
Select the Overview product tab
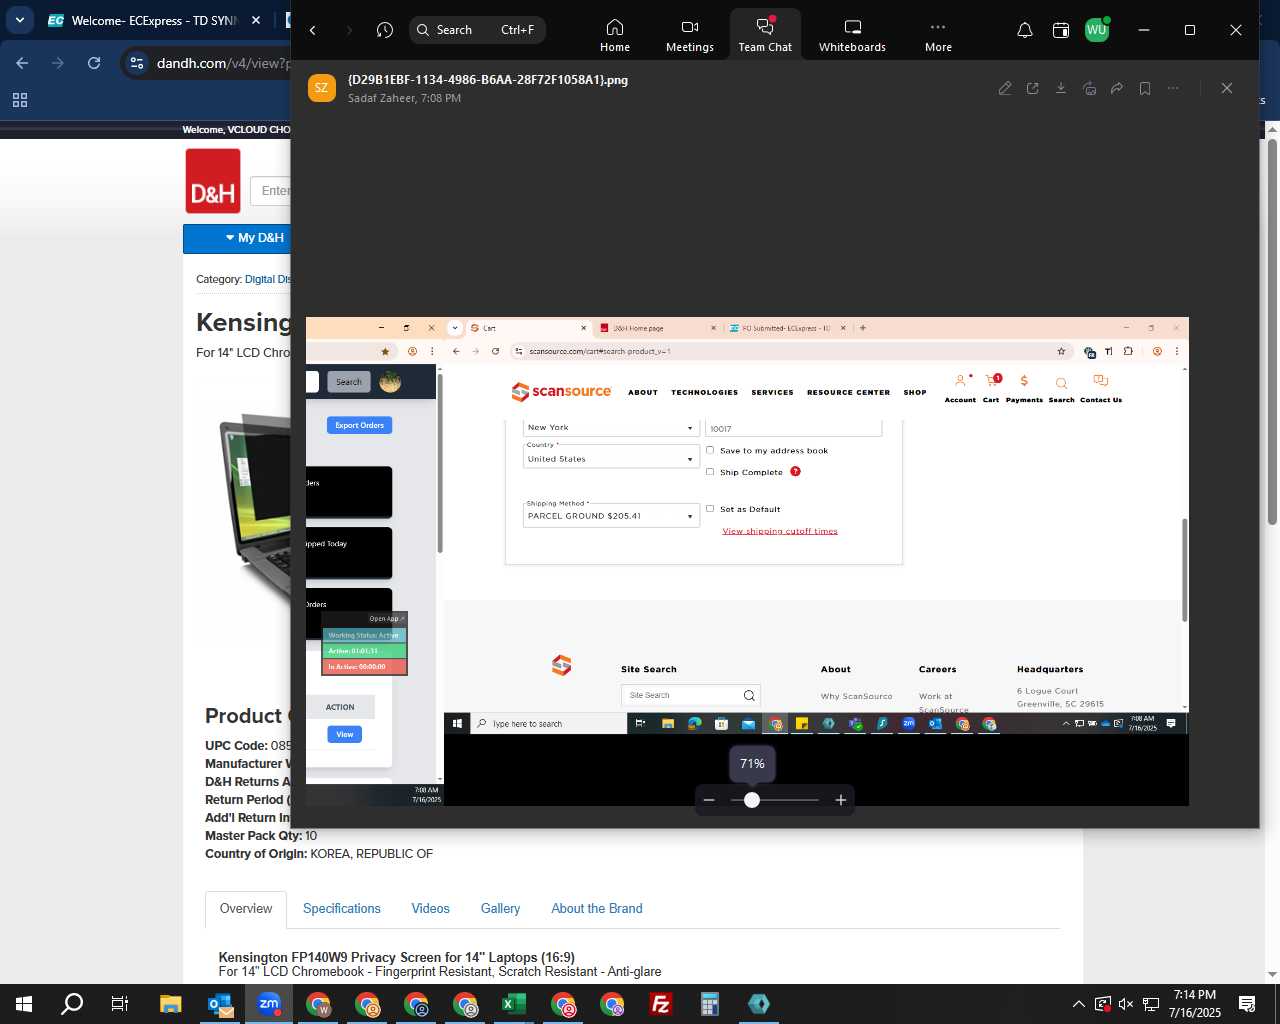click(x=246, y=909)
